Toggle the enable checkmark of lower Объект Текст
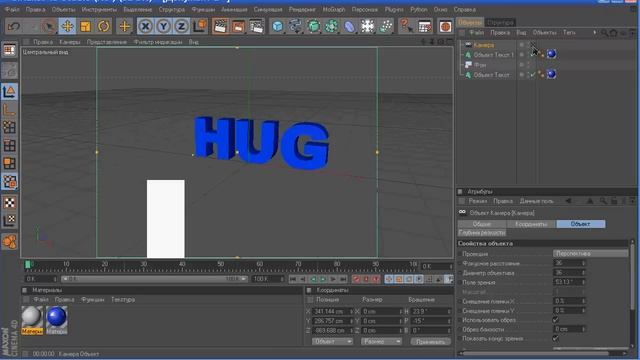 coord(533,75)
